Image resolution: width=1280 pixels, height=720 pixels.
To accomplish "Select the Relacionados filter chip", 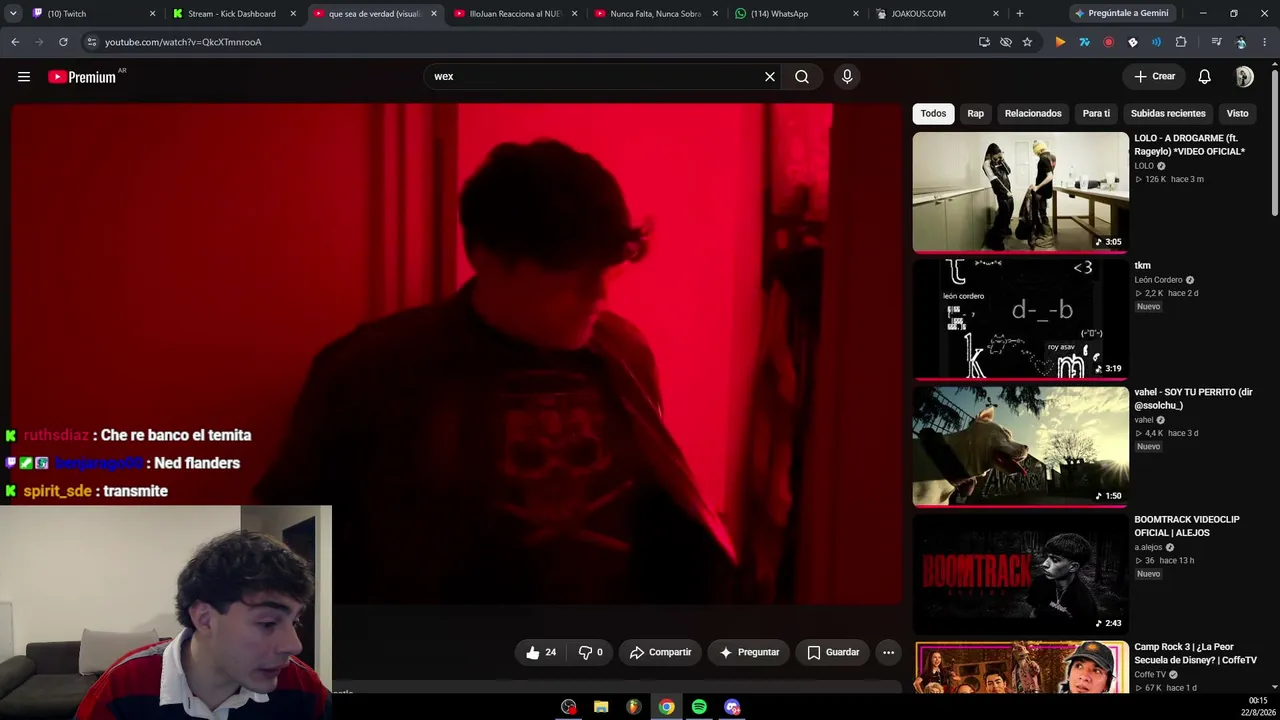I will pos(1033,113).
